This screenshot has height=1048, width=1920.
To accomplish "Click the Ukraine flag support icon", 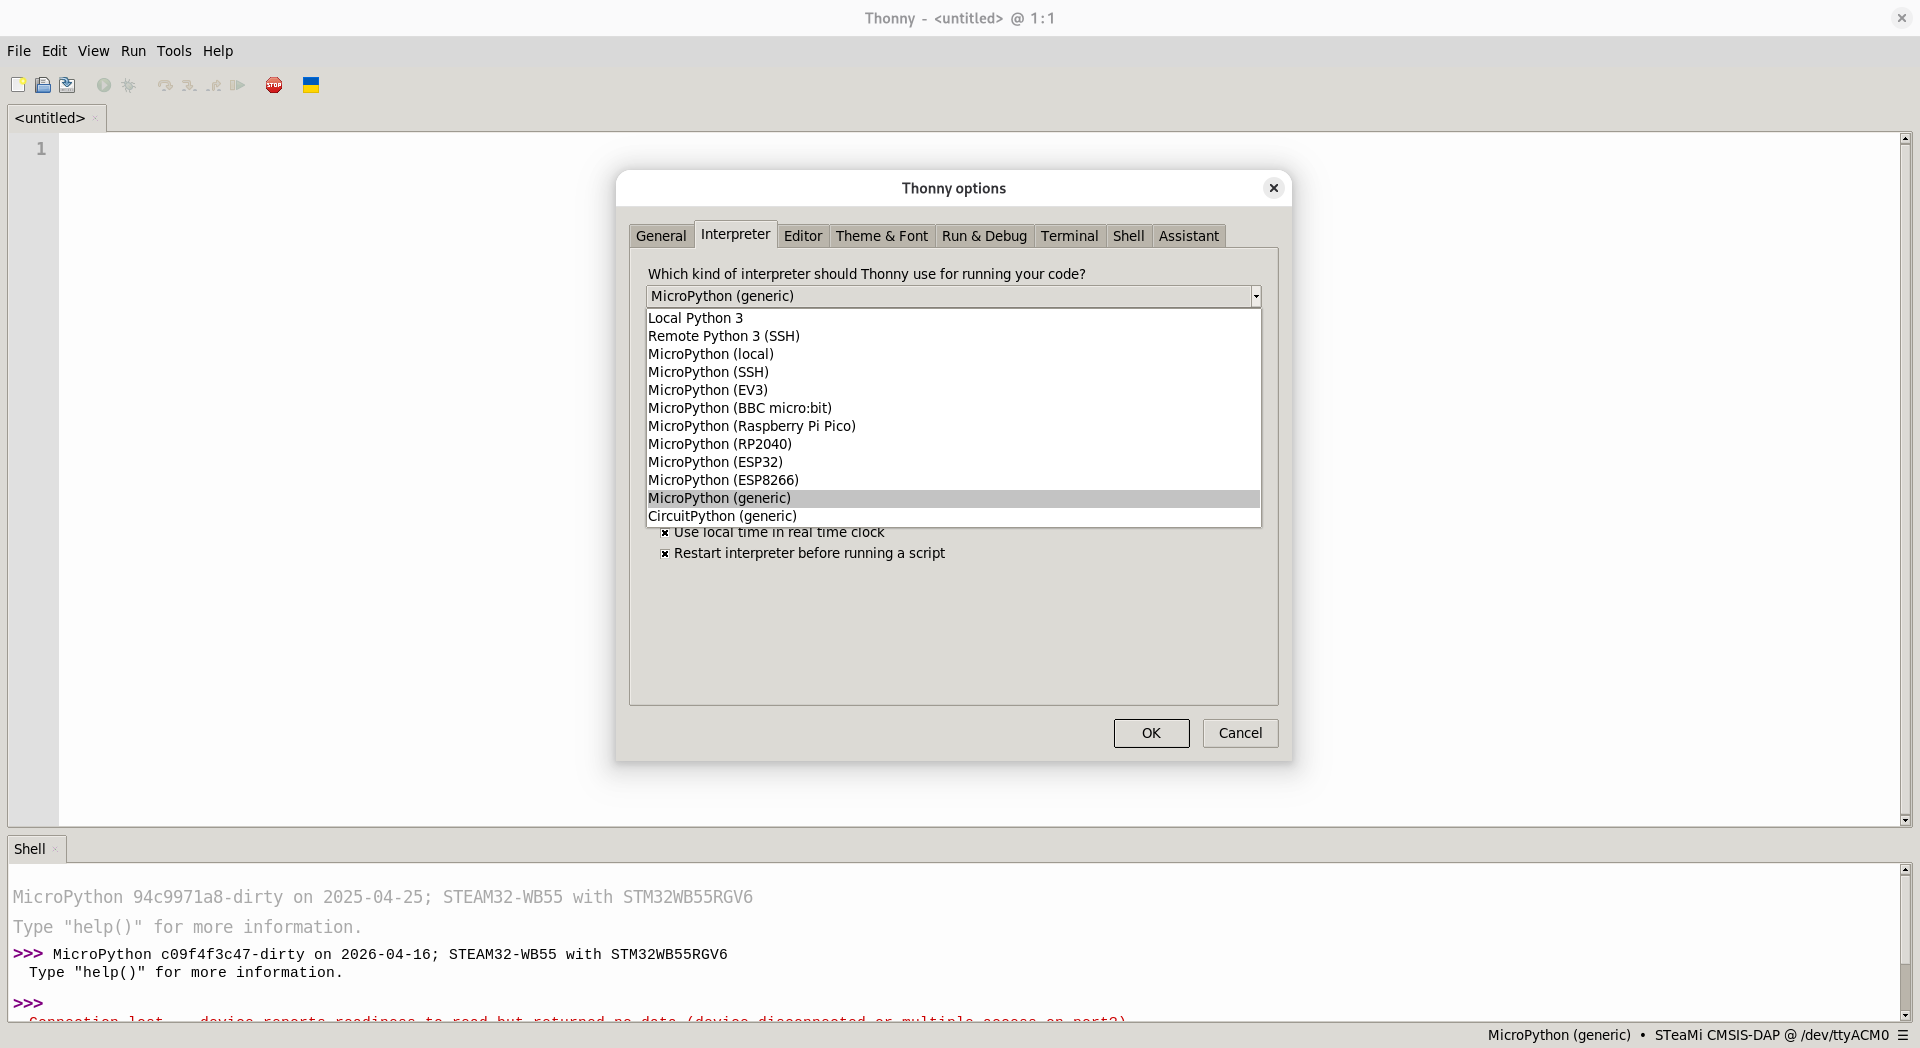I will [x=311, y=85].
